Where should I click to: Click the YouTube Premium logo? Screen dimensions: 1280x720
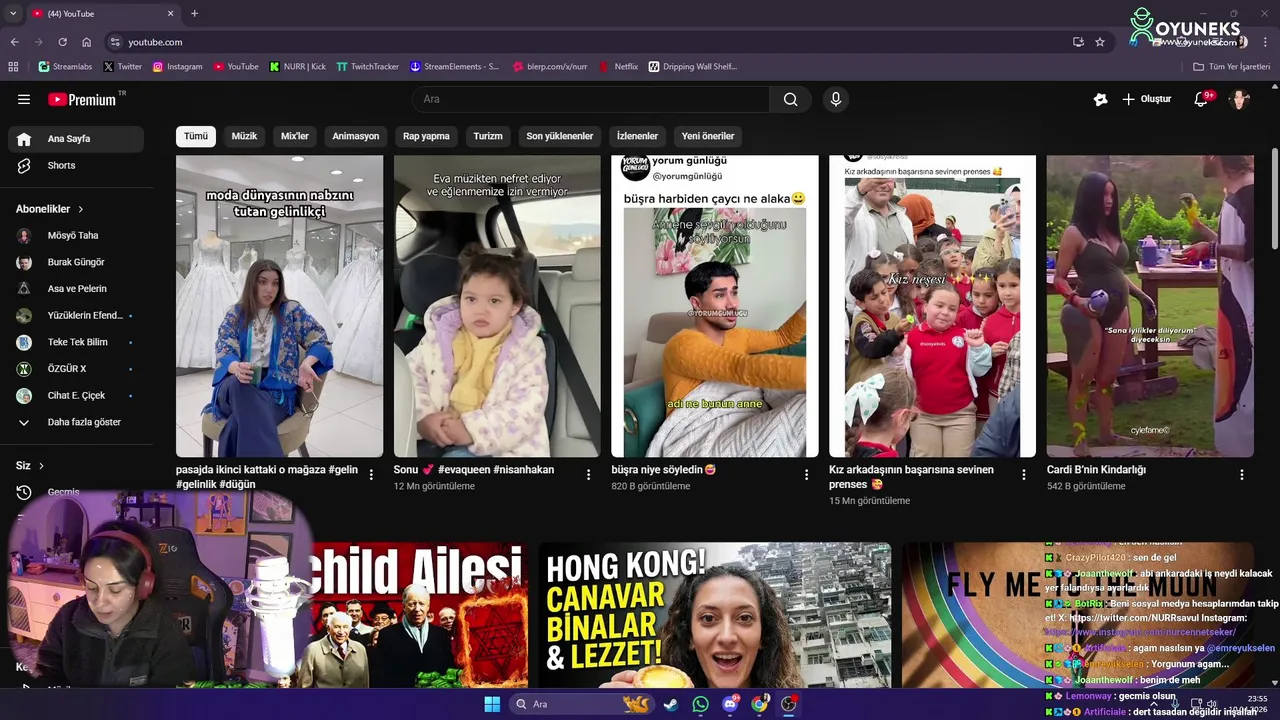(x=82, y=99)
